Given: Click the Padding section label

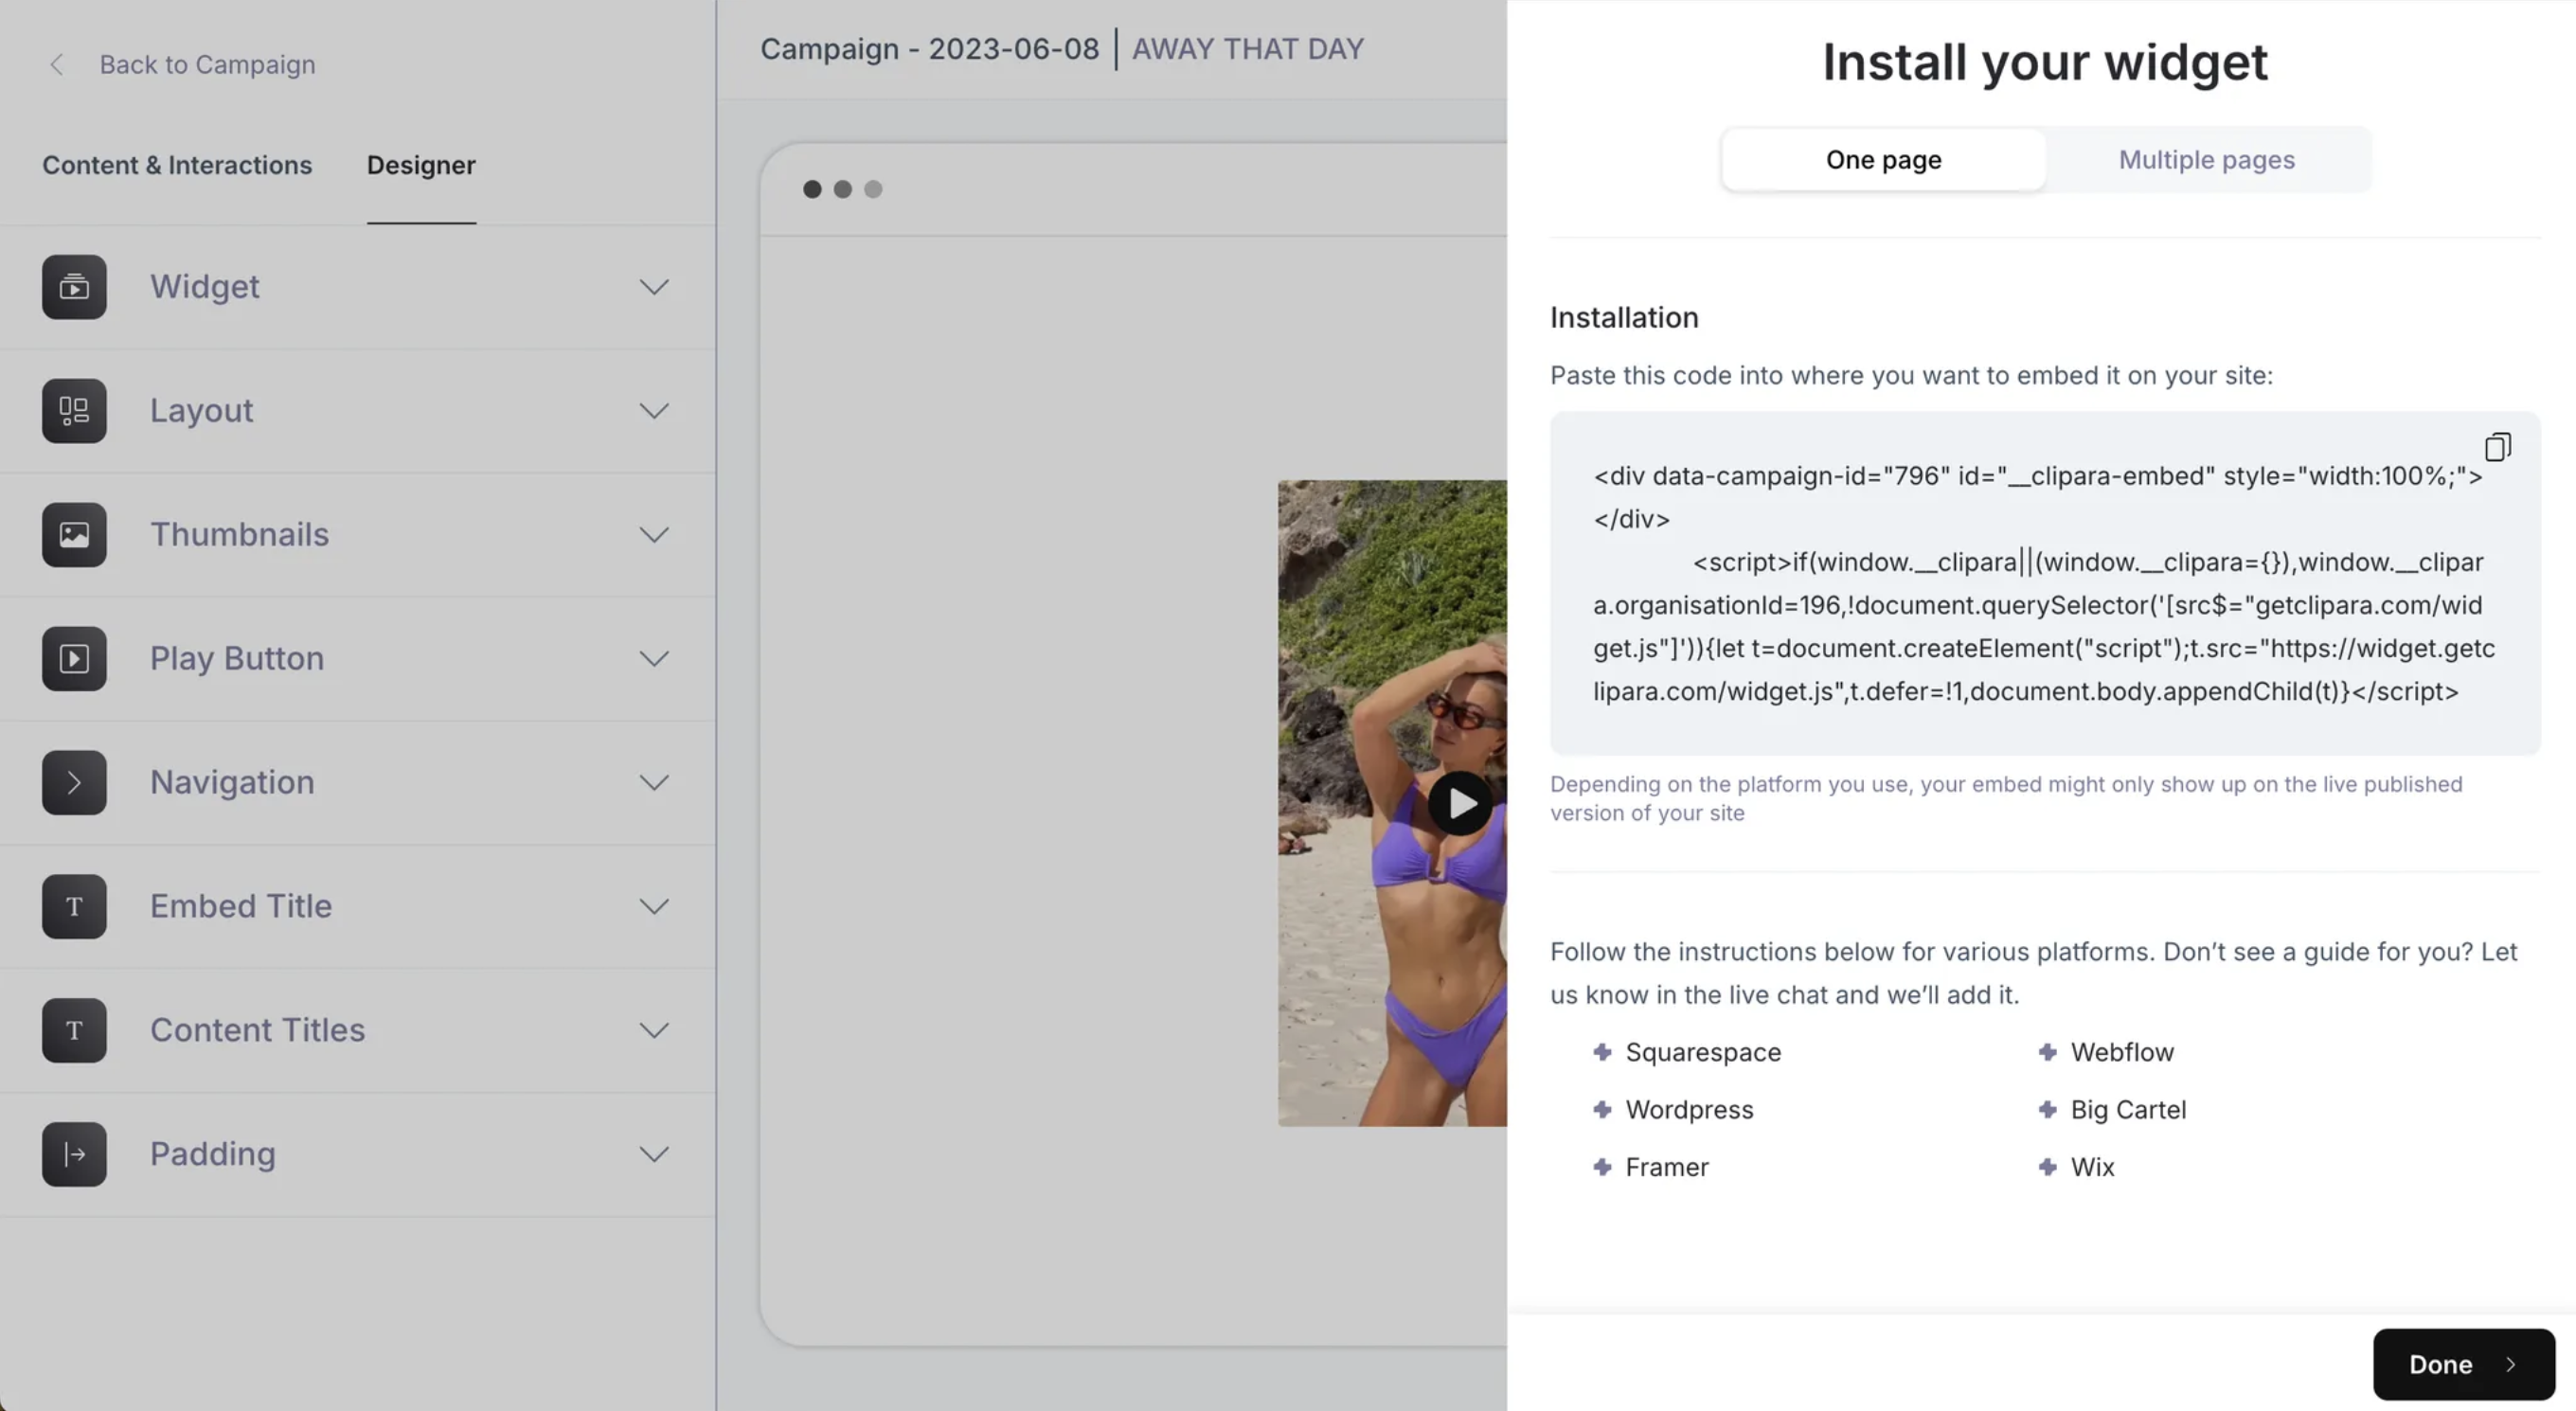Looking at the screenshot, I should (x=213, y=1155).
